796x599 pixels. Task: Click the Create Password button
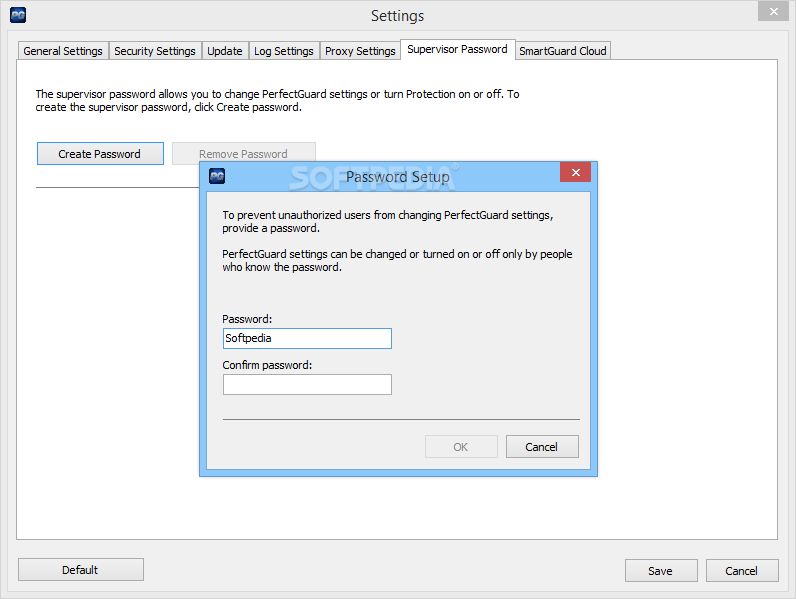[100, 153]
